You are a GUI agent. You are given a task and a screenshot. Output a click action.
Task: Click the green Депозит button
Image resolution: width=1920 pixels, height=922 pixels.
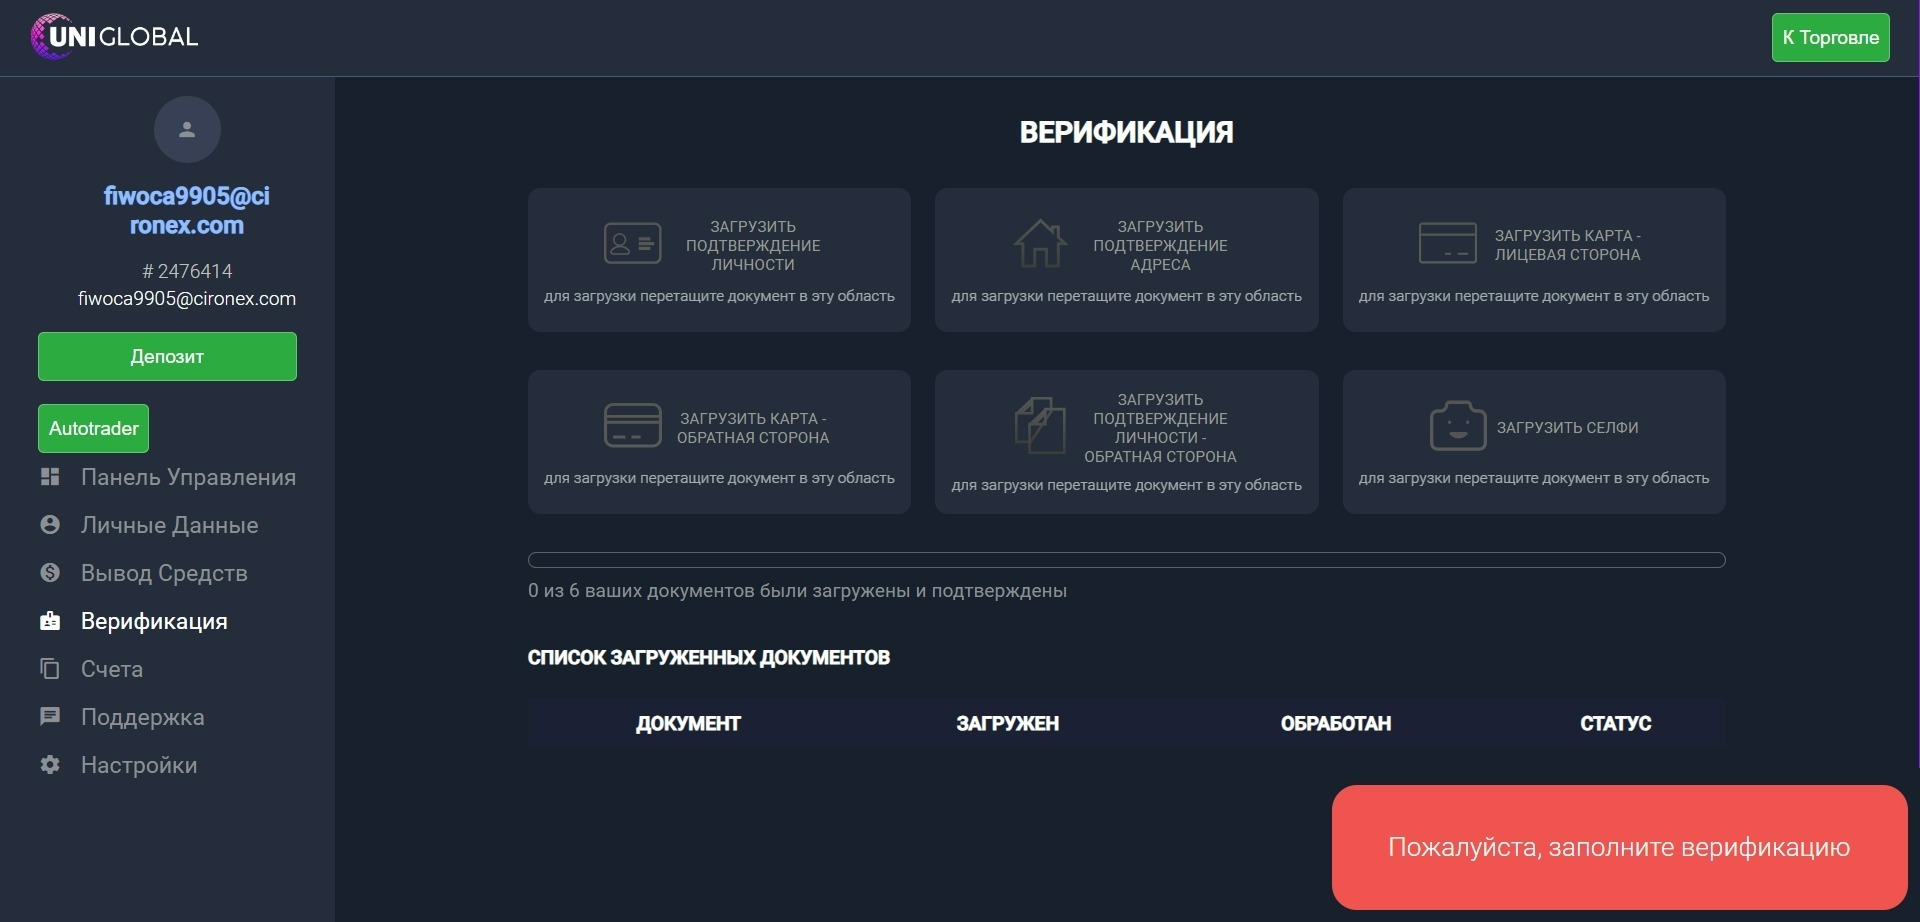coord(167,357)
